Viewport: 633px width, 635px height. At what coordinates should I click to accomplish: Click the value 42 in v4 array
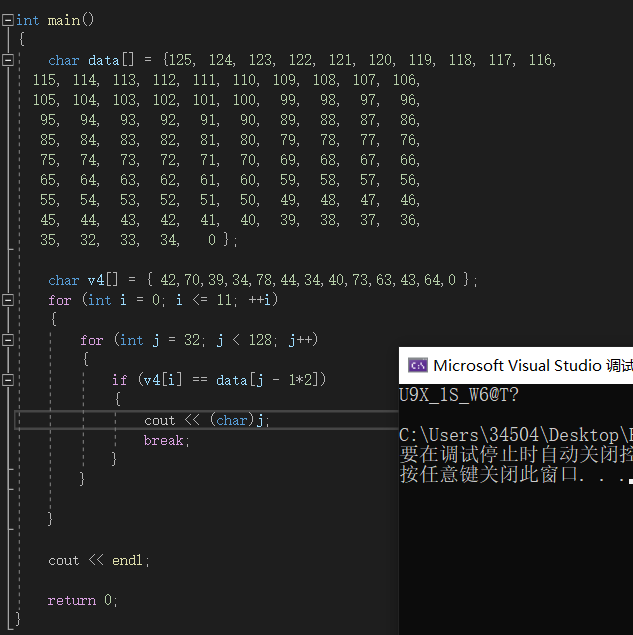[x=168, y=280]
